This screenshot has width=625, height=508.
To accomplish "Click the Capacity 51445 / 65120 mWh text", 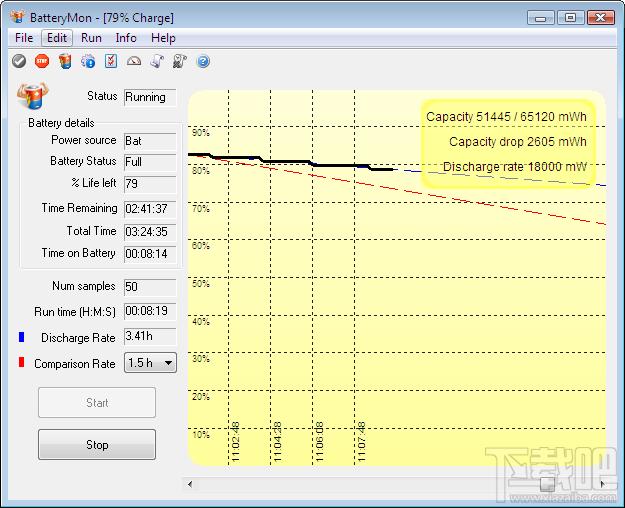I will (506, 117).
